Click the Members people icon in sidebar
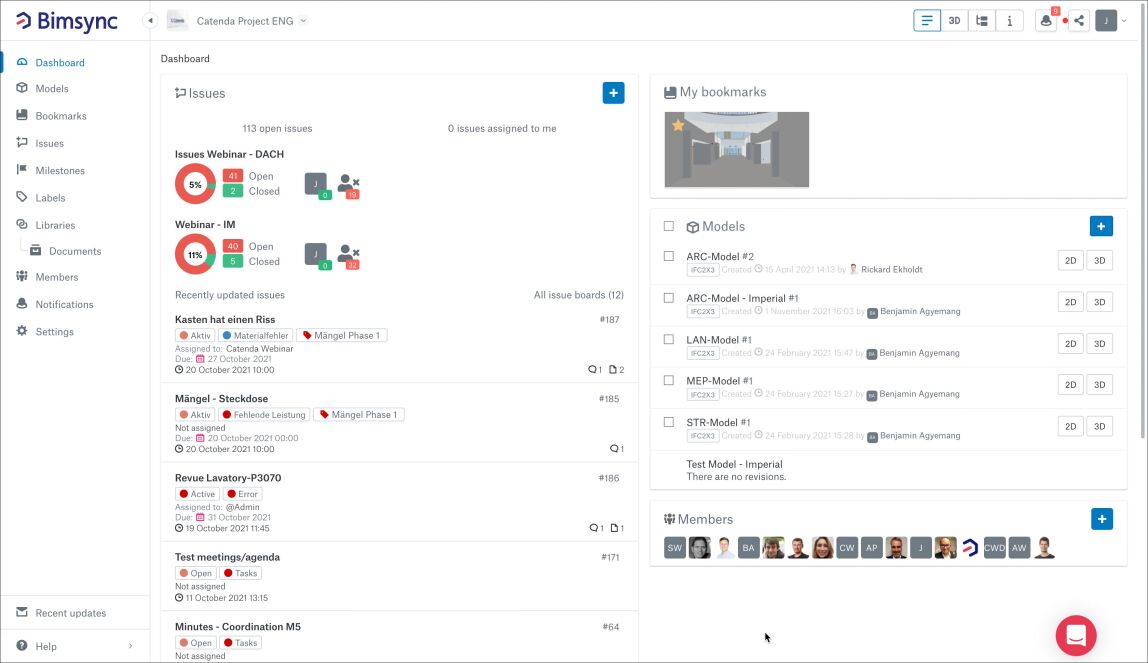 click(x=22, y=277)
